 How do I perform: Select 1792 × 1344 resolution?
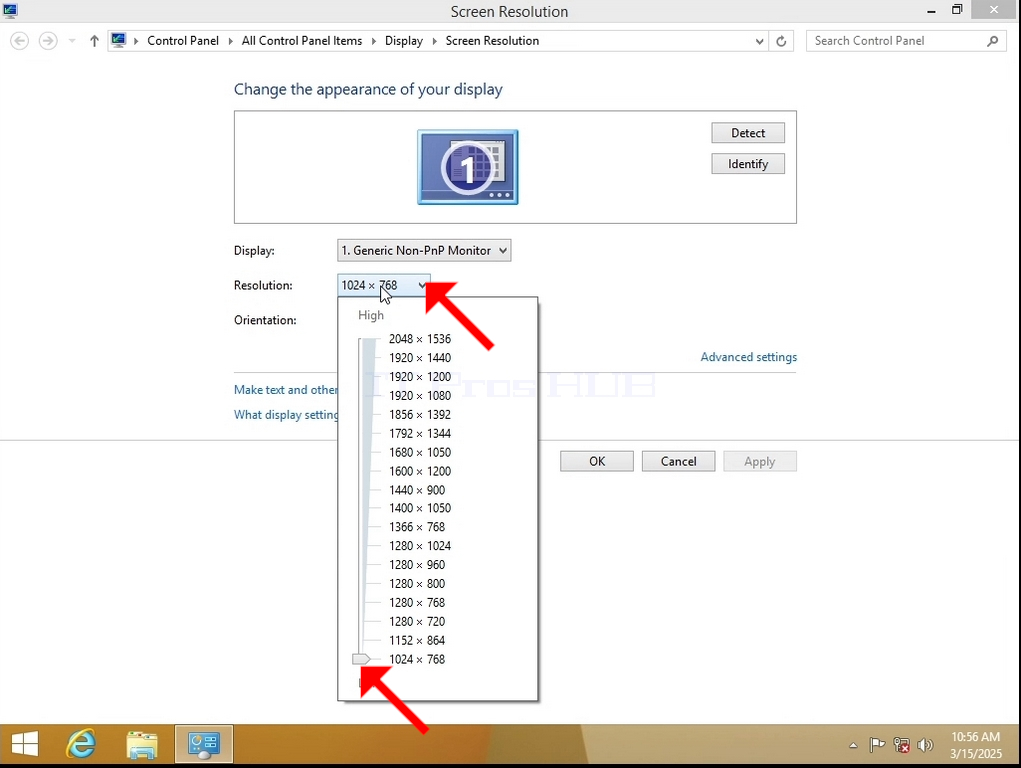pos(420,433)
